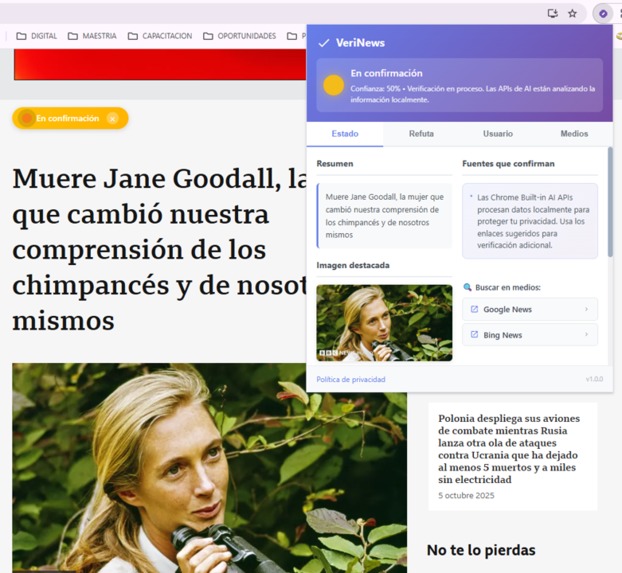Switch to the Usuario tab
Image resolution: width=622 pixels, height=573 pixels.
[498, 134]
